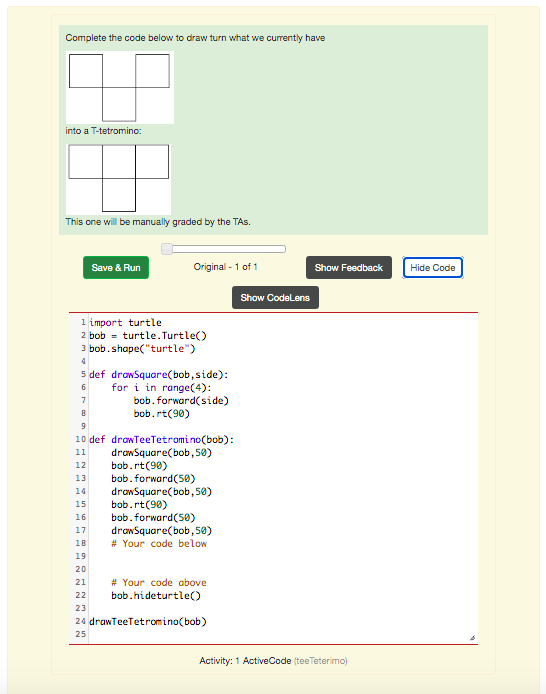Click final 'drawTeeTetromino(bob)' call on line 24
Image resolution: width=546 pixels, height=694 pixels.
(x=148, y=621)
